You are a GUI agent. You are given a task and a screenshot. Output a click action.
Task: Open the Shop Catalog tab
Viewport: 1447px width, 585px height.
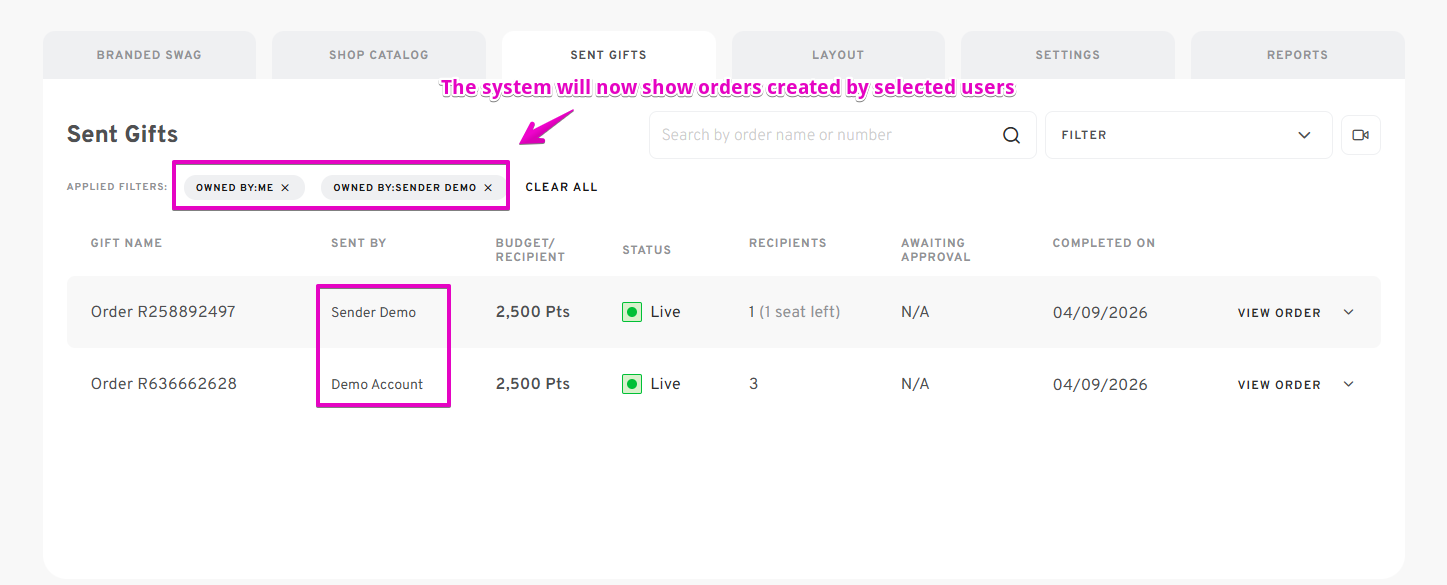coord(378,55)
